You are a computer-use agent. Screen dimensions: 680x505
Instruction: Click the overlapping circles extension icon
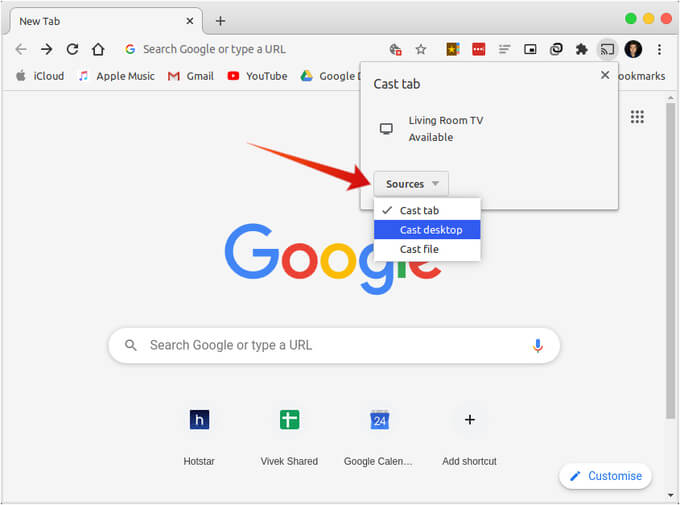[556, 49]
